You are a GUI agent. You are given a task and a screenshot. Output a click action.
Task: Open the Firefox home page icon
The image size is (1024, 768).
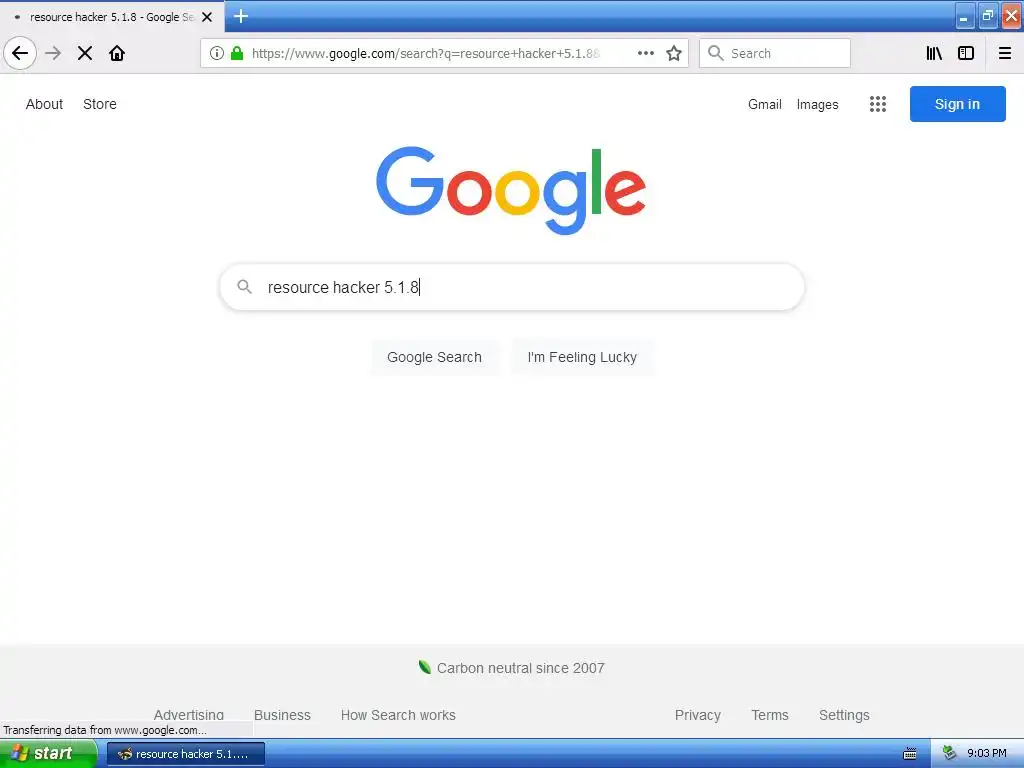tap(117, 53)
